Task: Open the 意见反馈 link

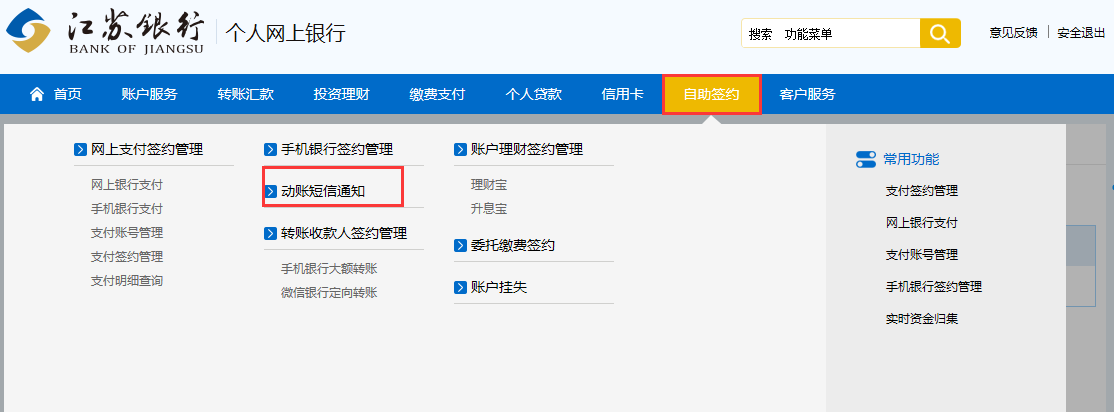Action: (x=1013, y=33)
